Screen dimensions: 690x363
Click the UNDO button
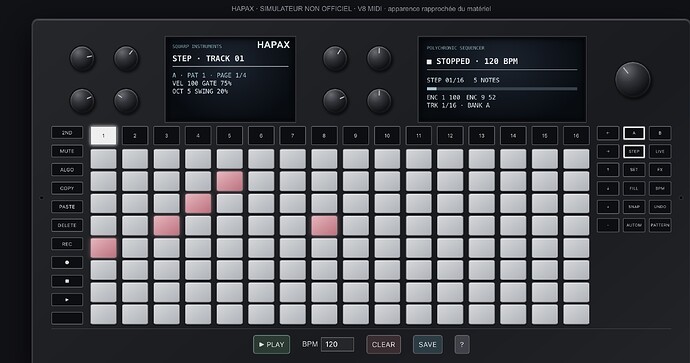point(660,207)
